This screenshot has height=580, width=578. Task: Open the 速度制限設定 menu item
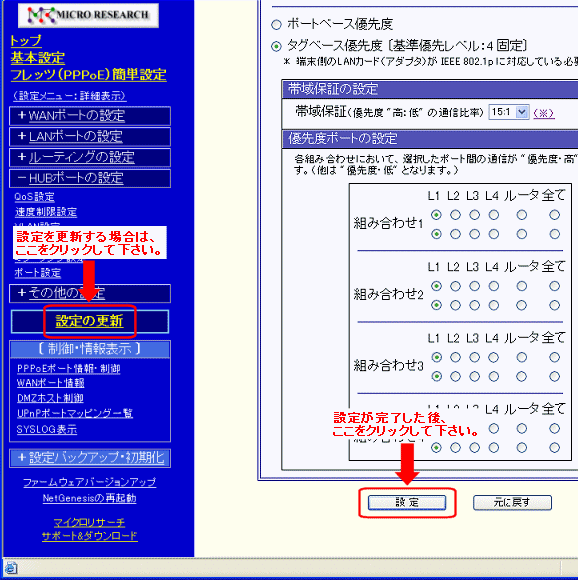point(46,212)
